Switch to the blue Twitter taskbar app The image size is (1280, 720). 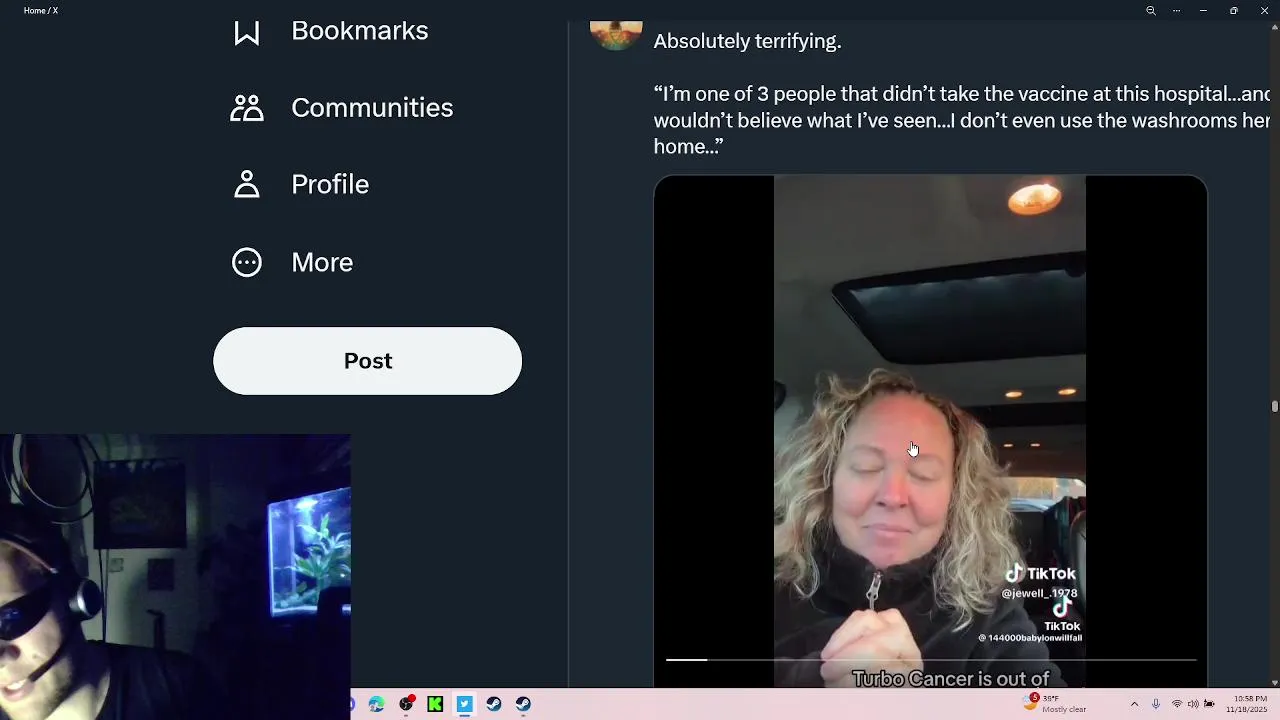pyautogui.click(x=464, y=705)
